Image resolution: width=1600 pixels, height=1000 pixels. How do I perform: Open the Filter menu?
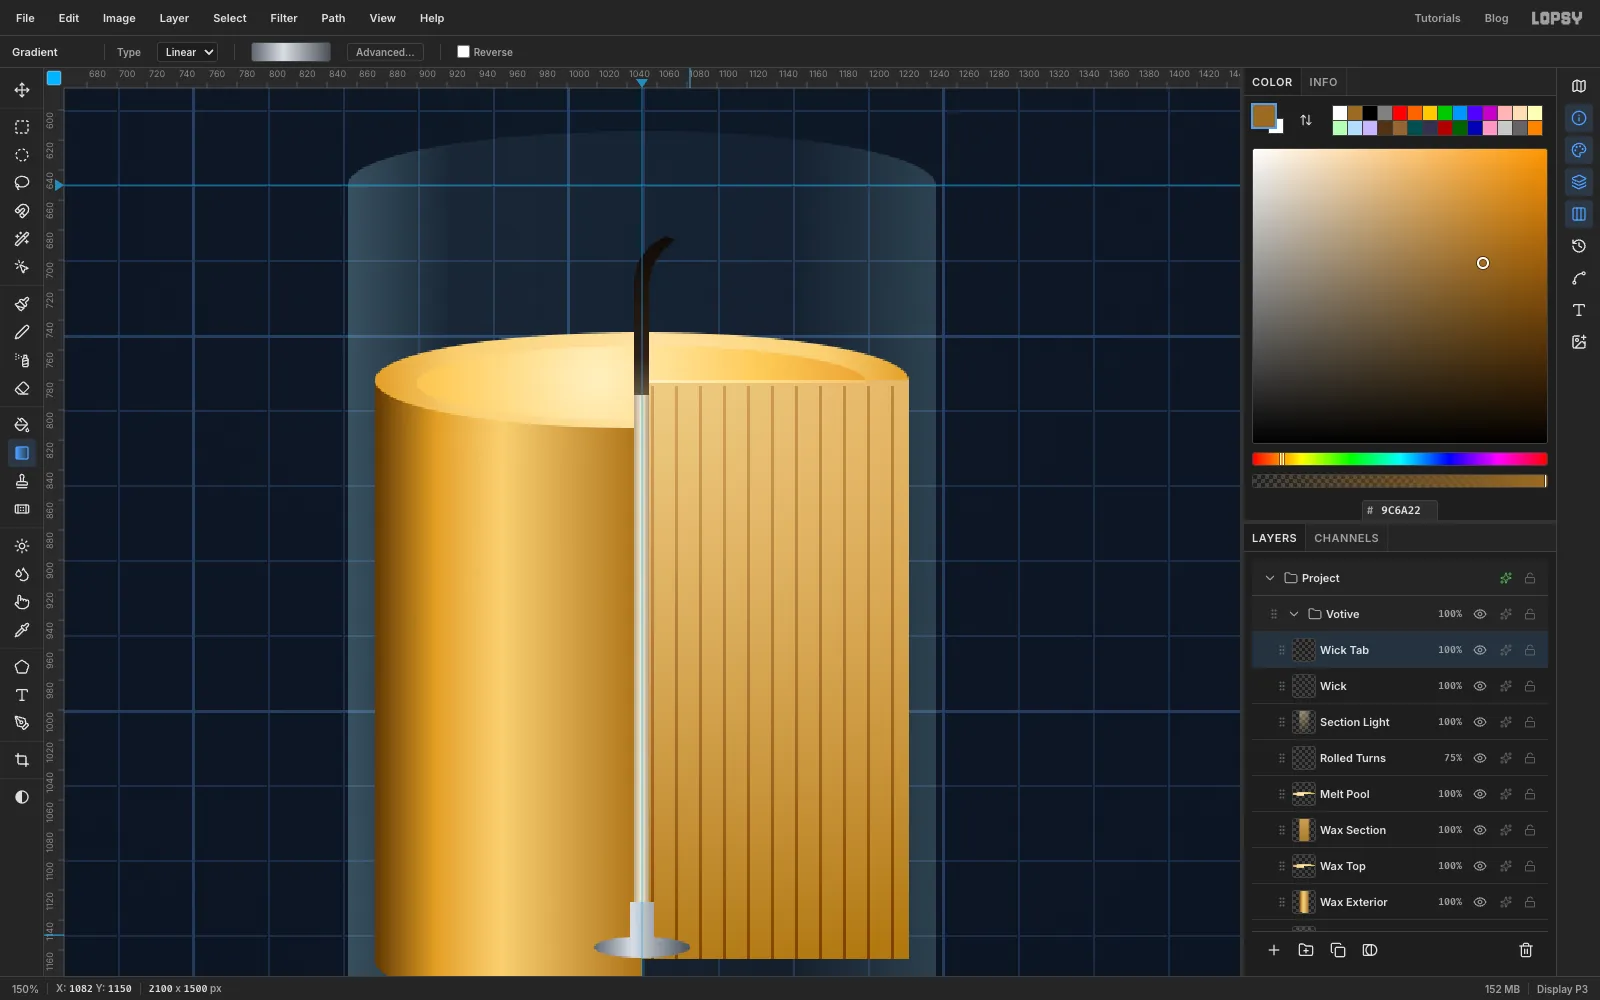coord(284,18)
